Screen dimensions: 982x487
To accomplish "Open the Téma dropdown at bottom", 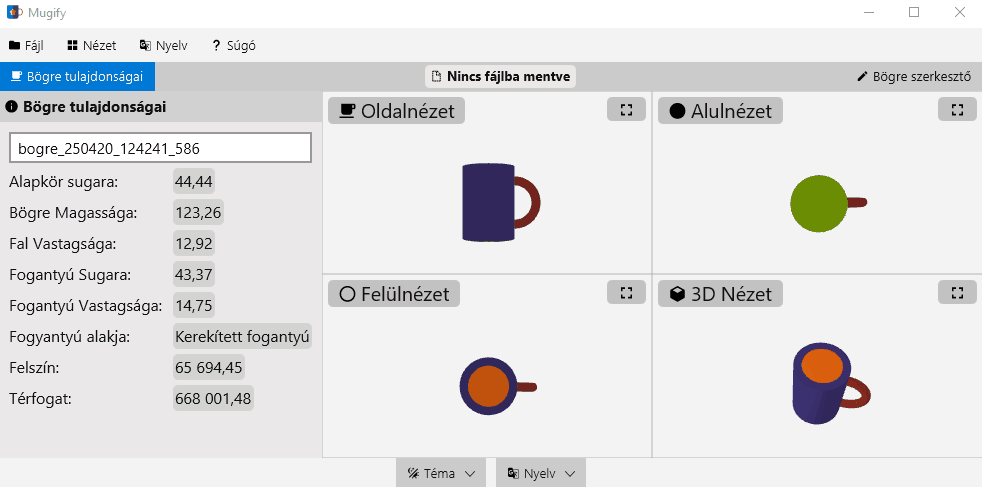I will coord(440,473).
